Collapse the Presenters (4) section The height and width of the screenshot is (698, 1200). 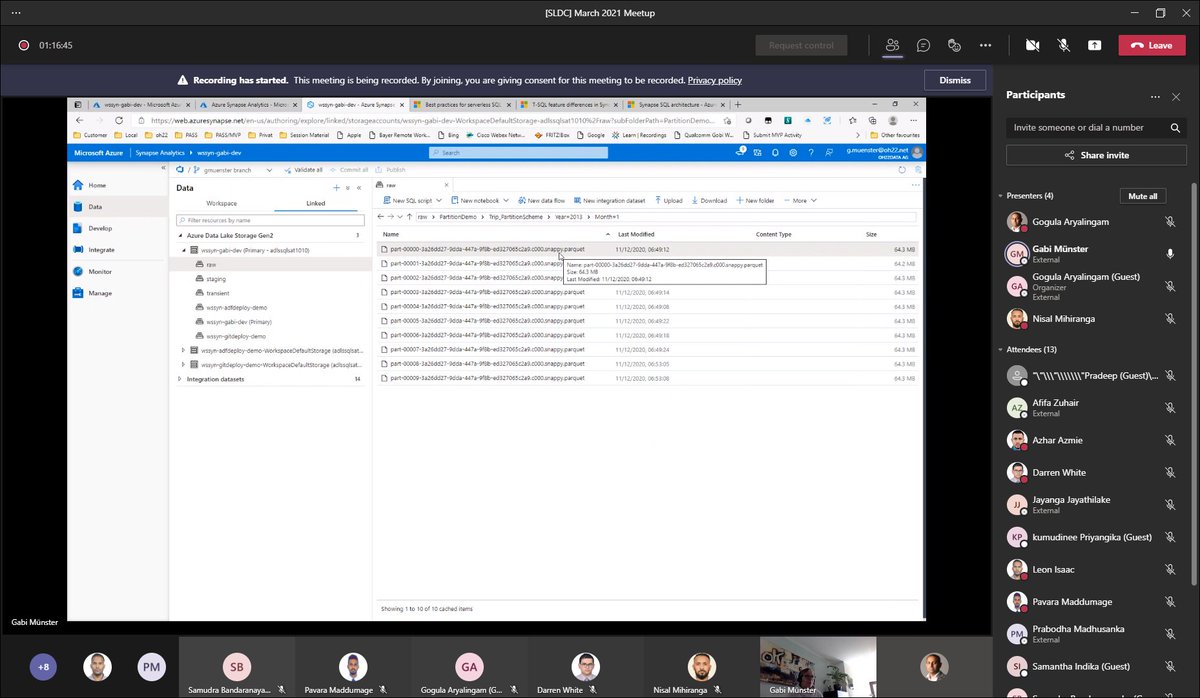1000,196
